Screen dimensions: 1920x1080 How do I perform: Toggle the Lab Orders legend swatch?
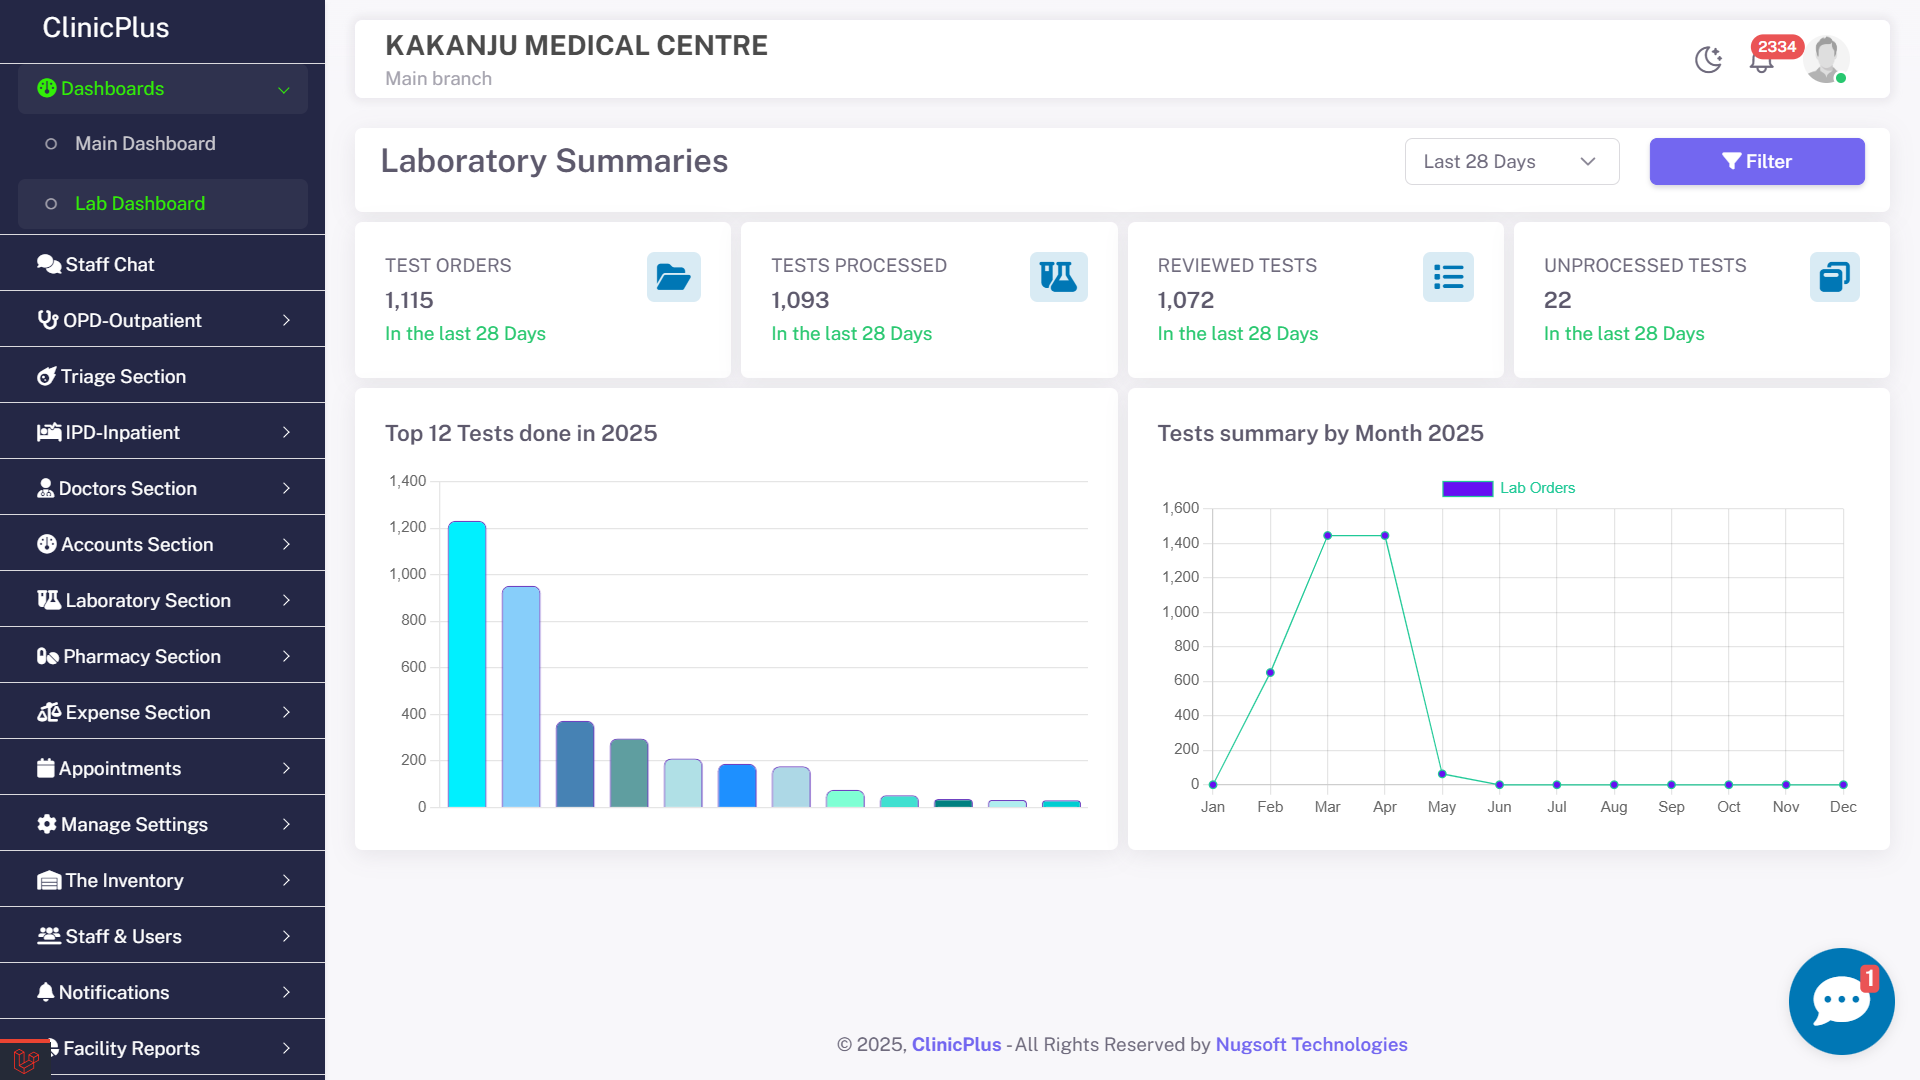pos(1467,488)
